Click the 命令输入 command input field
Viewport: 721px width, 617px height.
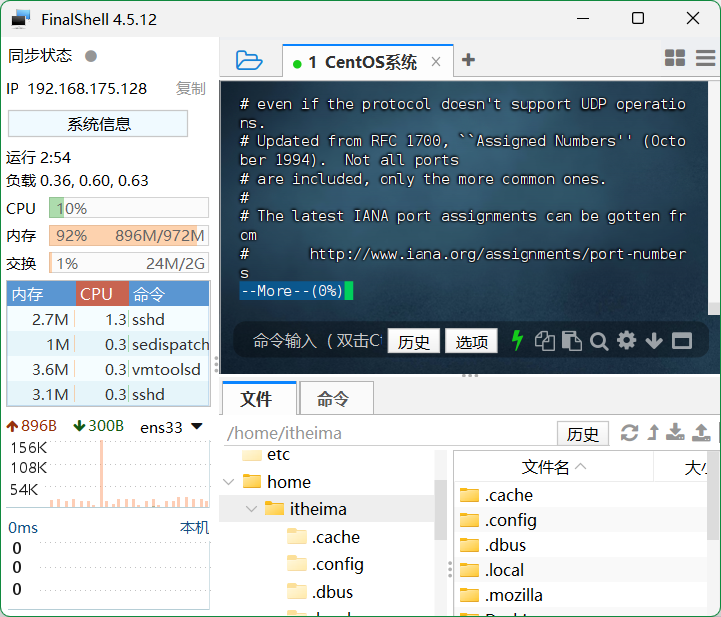(317, 341)
